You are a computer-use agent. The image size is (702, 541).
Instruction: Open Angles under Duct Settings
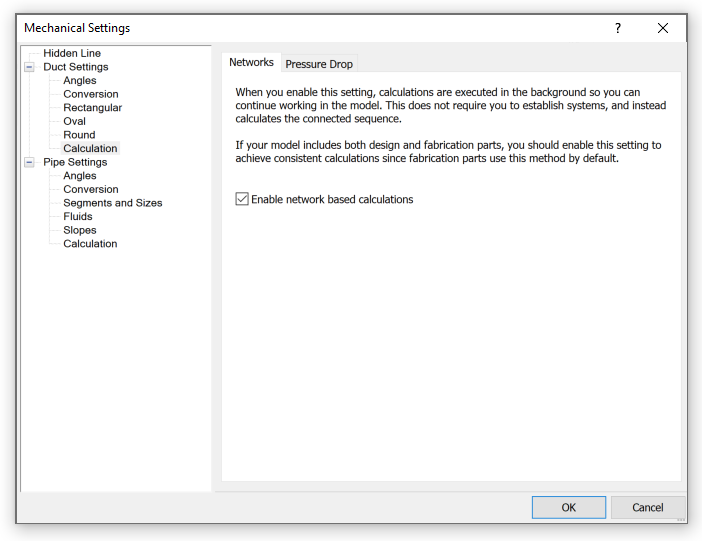click(80, 81)
